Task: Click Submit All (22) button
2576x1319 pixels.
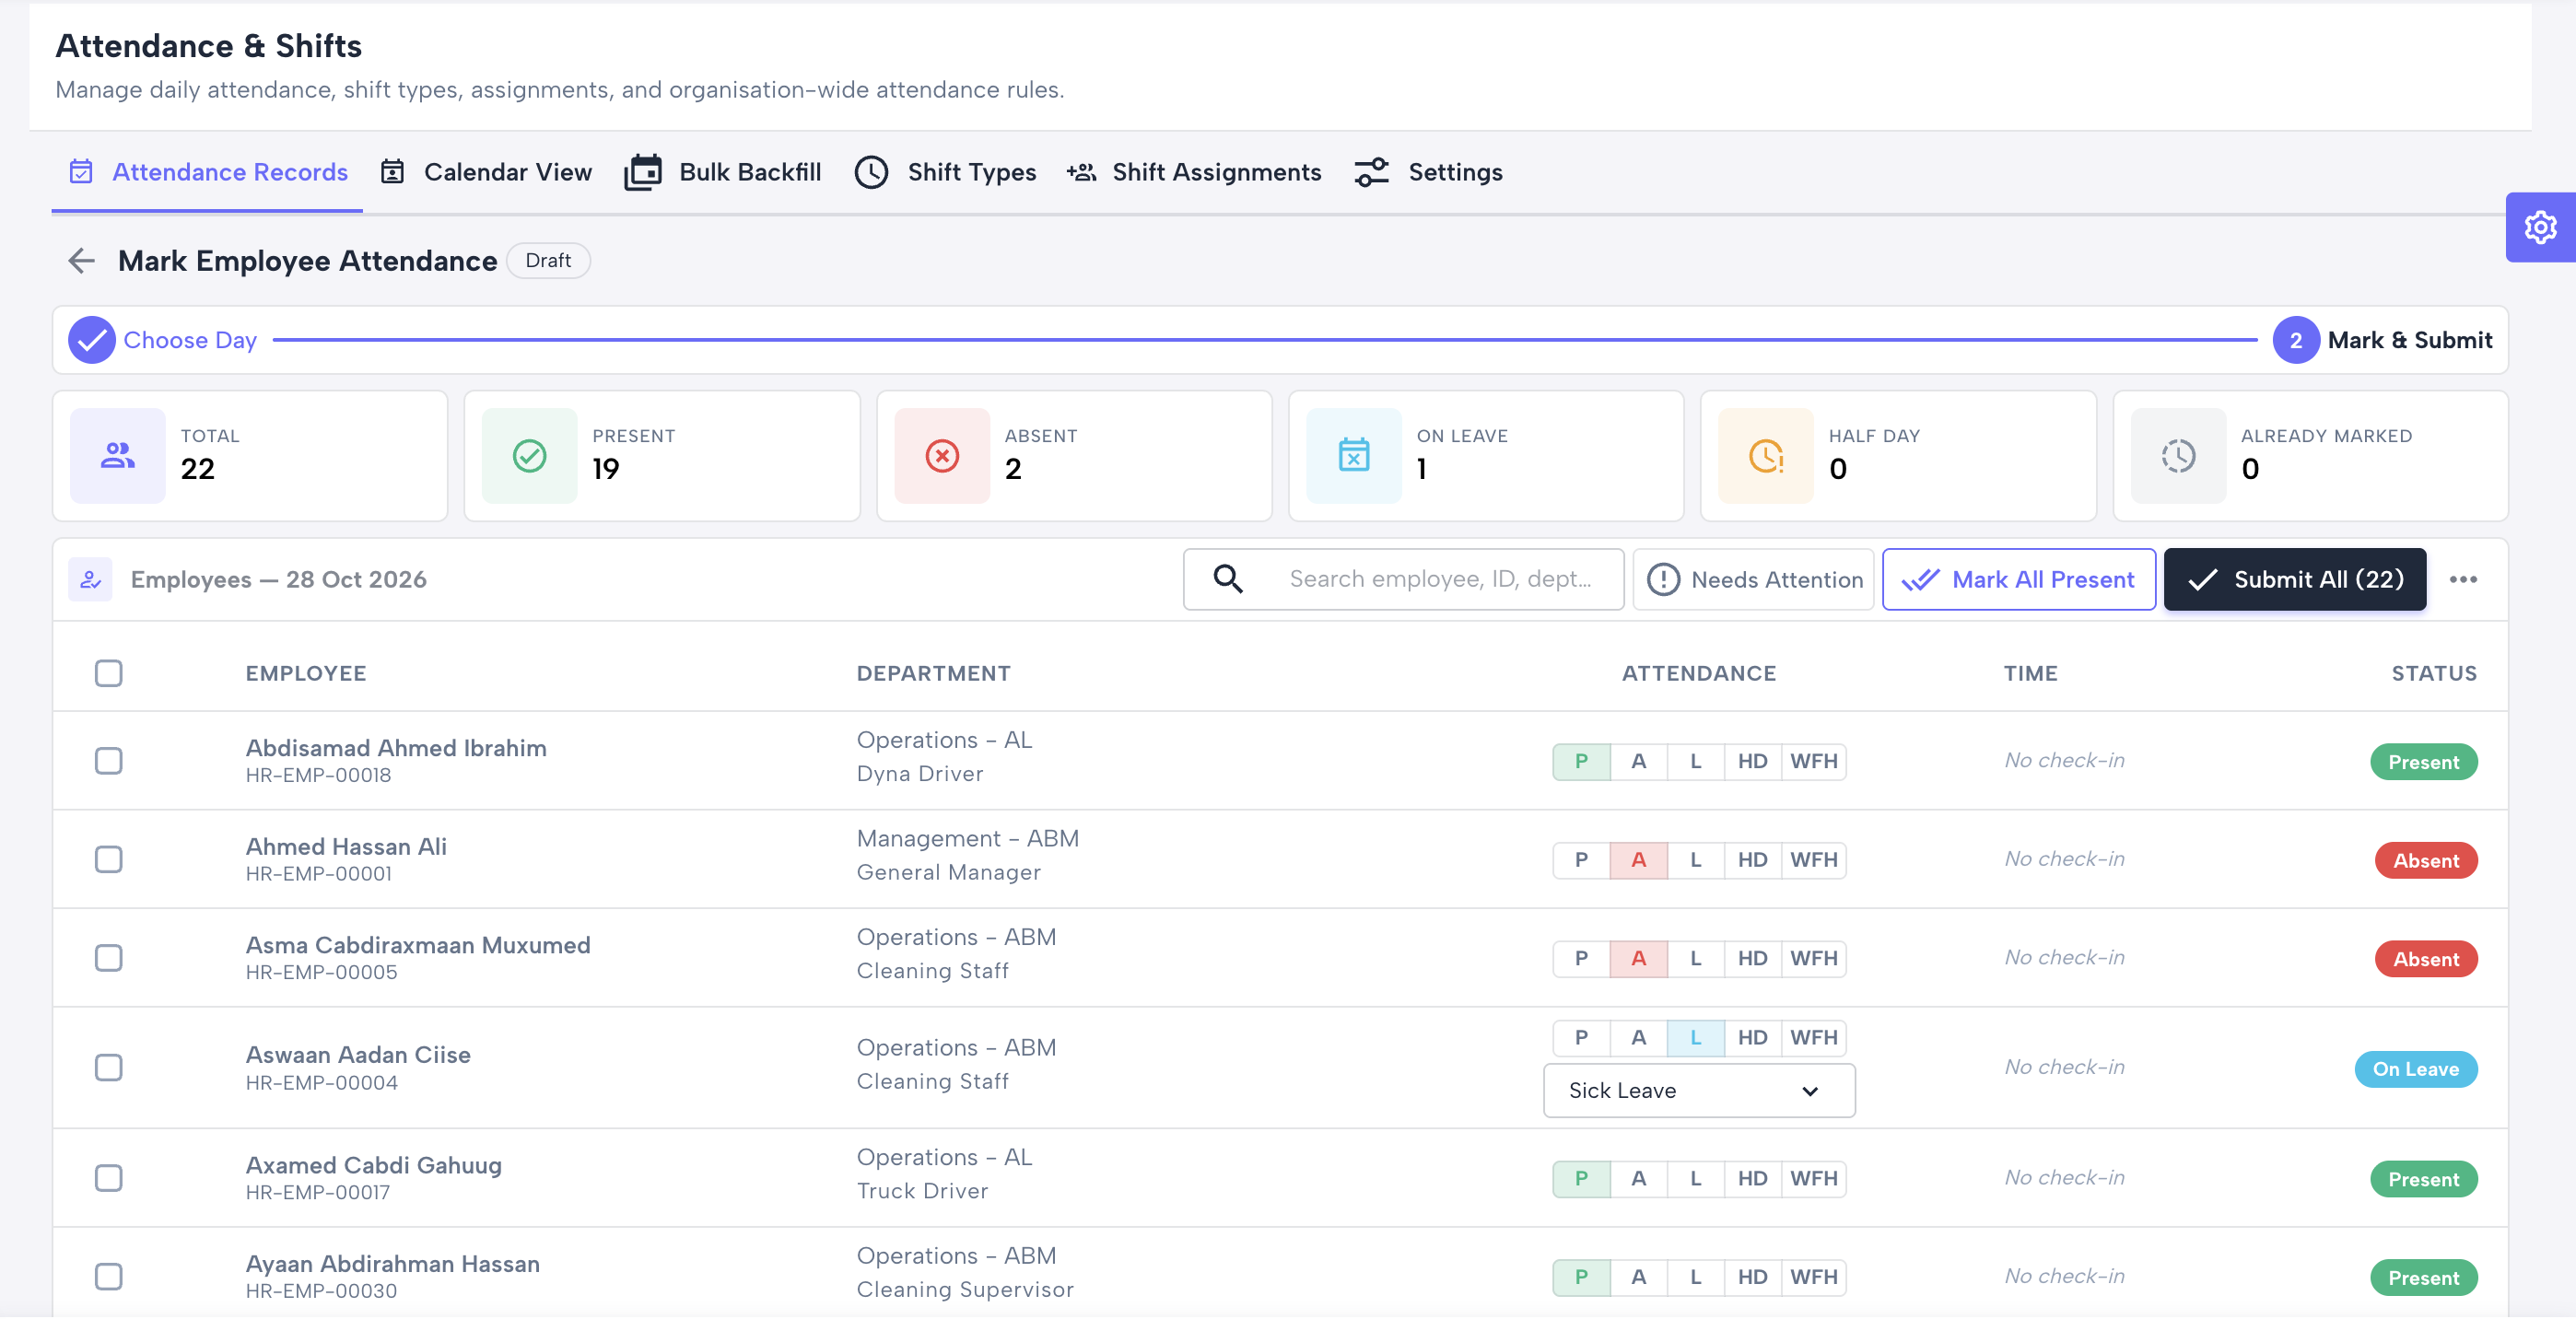Action: pyautogui.click(x=2294, y=580)
